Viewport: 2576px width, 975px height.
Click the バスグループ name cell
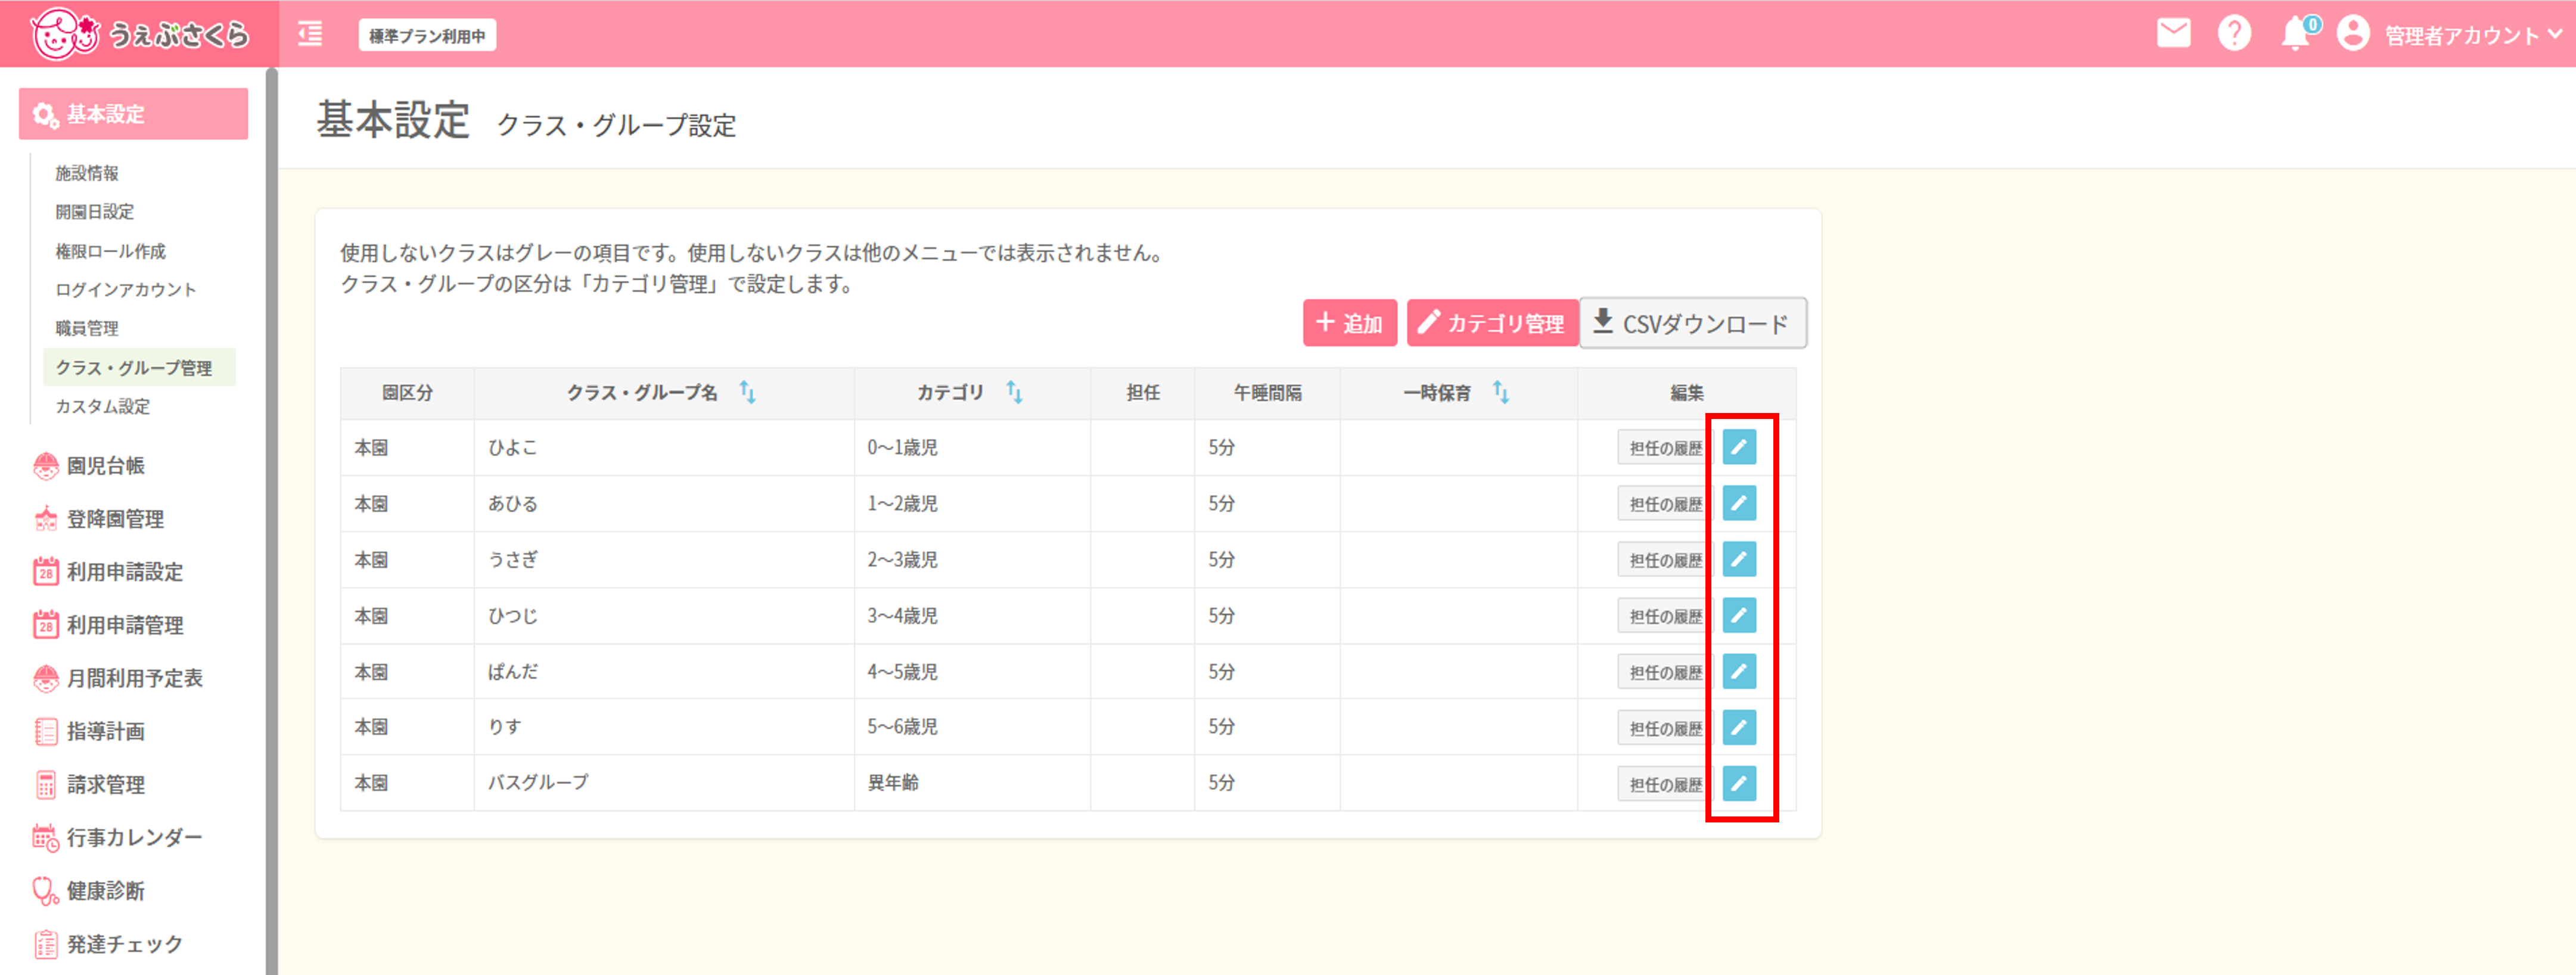(664, 783)
